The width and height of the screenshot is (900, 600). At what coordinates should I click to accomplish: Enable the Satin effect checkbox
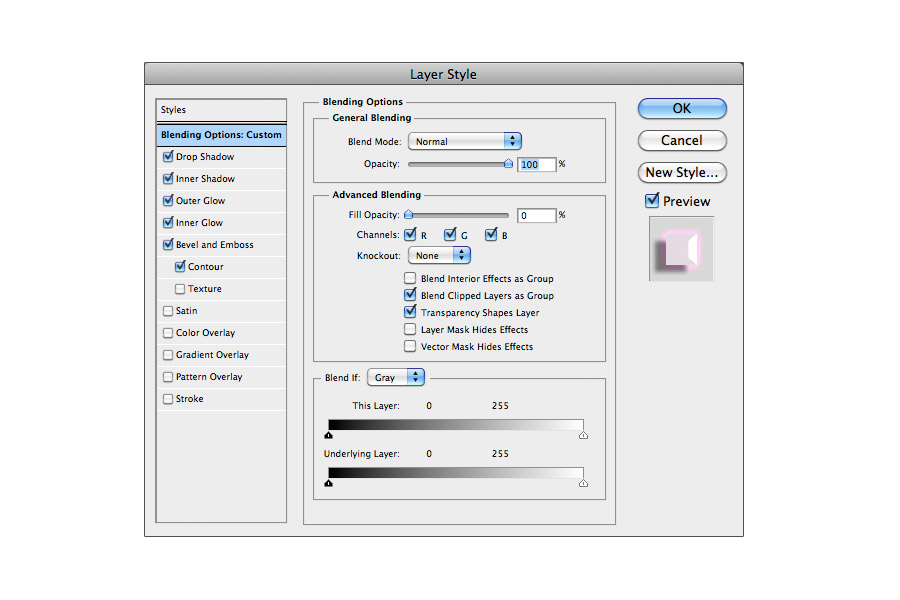coord(168,311)
